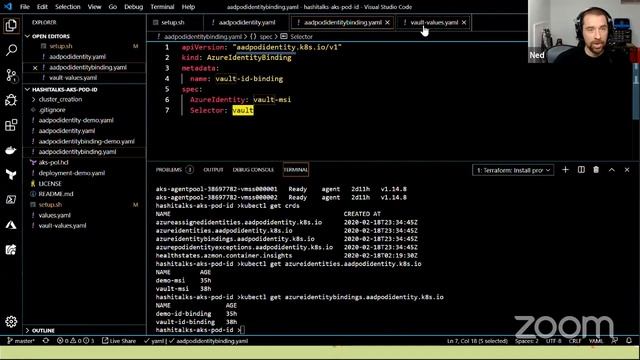
Task: Open the Azure view icon
Action: (11, 224)
